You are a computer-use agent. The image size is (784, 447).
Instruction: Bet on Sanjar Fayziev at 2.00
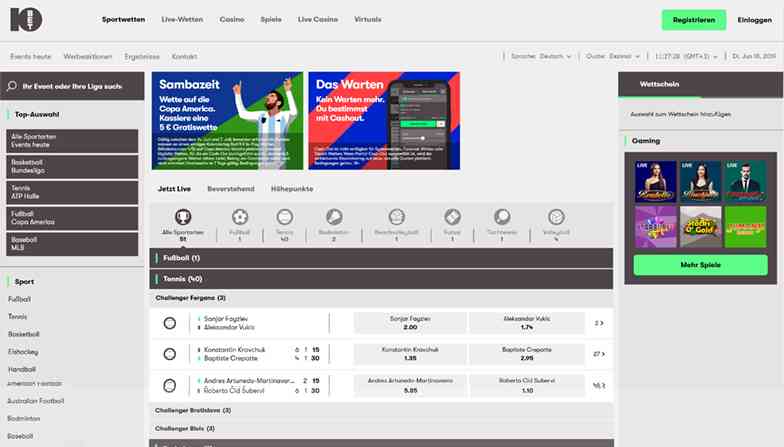[x=410, y=323]
